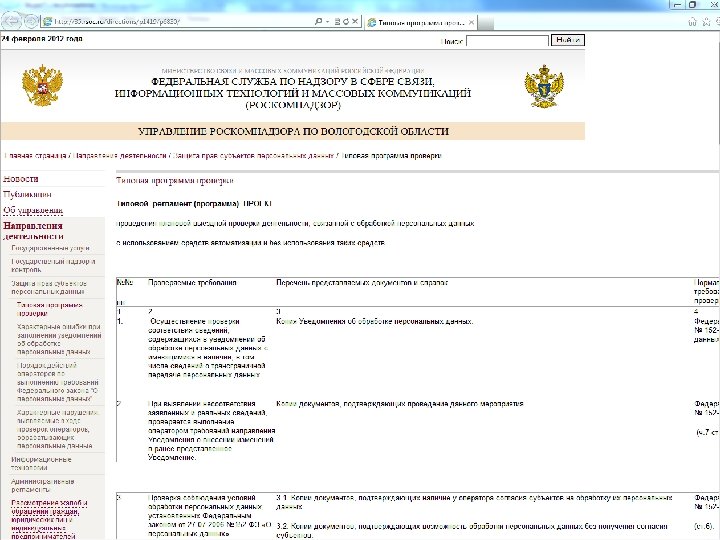This screenshot has width=720, height=540.
Task: Open Защита прав субъектов sidebar link
Action: (x=49, y=287)
